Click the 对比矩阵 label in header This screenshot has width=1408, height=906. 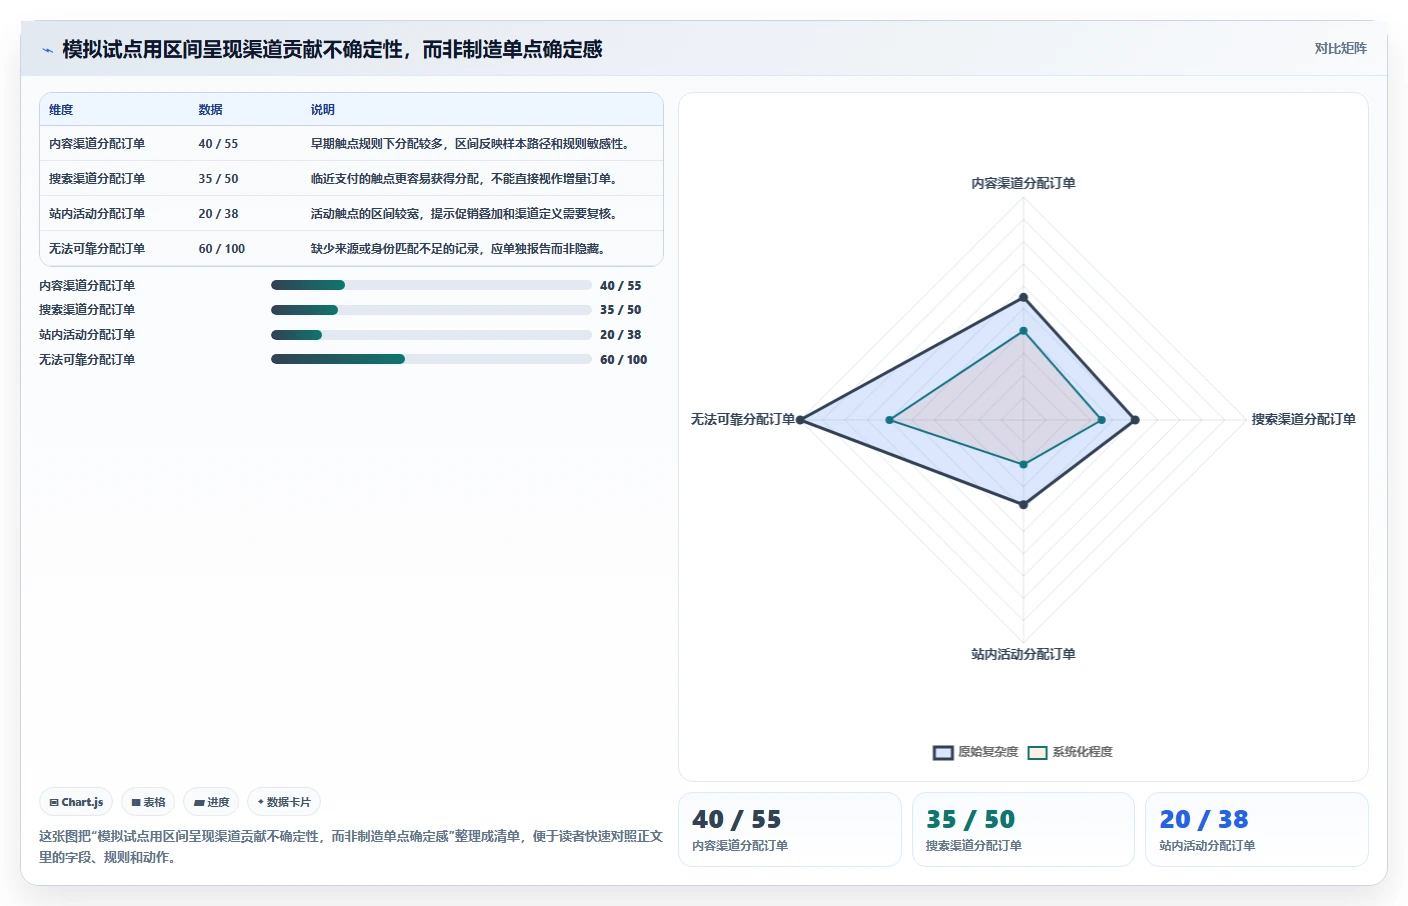tap(1340, 48)
